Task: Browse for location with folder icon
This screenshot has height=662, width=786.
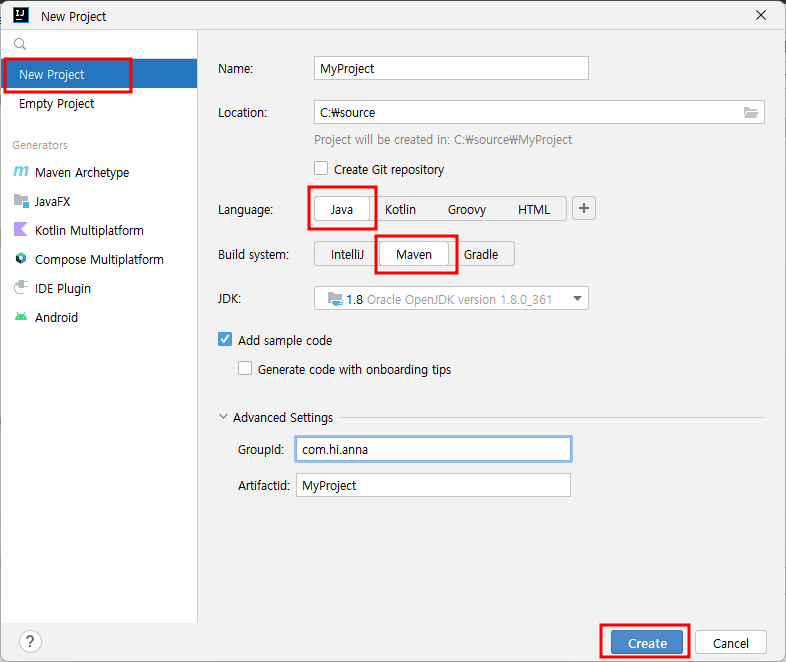Action: [750, 112]
